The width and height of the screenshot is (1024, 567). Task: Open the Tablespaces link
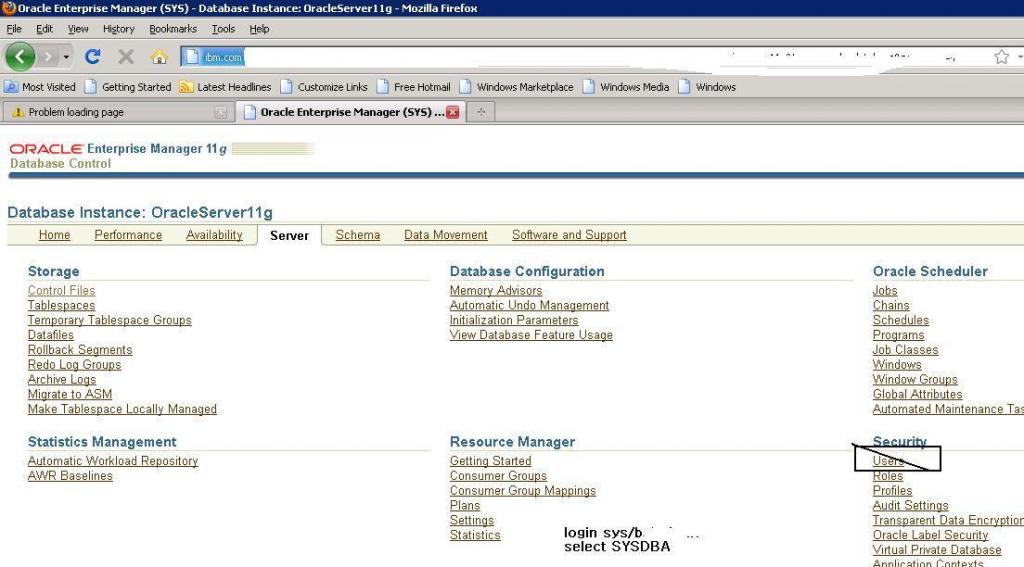[x=61, y=305]
